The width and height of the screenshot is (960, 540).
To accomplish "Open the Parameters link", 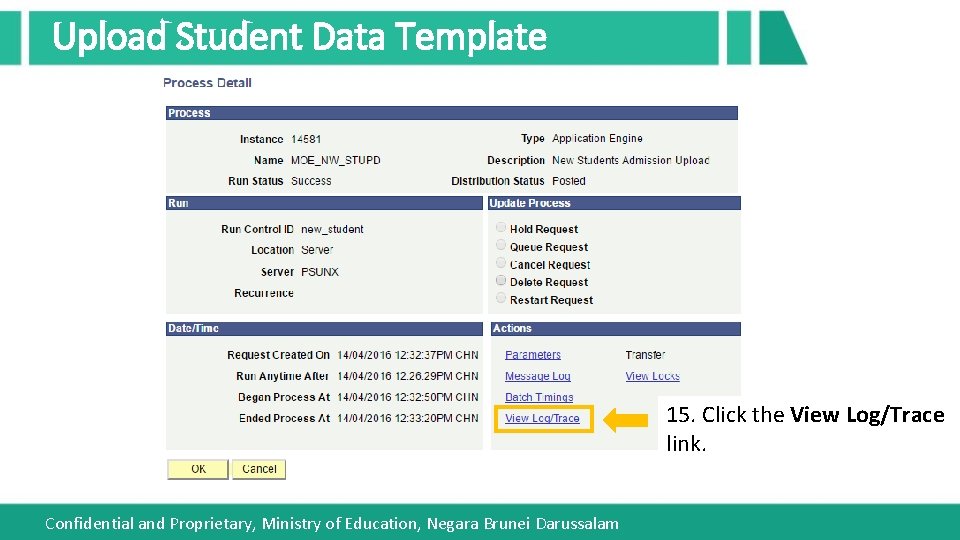I will tap(533, 354).
